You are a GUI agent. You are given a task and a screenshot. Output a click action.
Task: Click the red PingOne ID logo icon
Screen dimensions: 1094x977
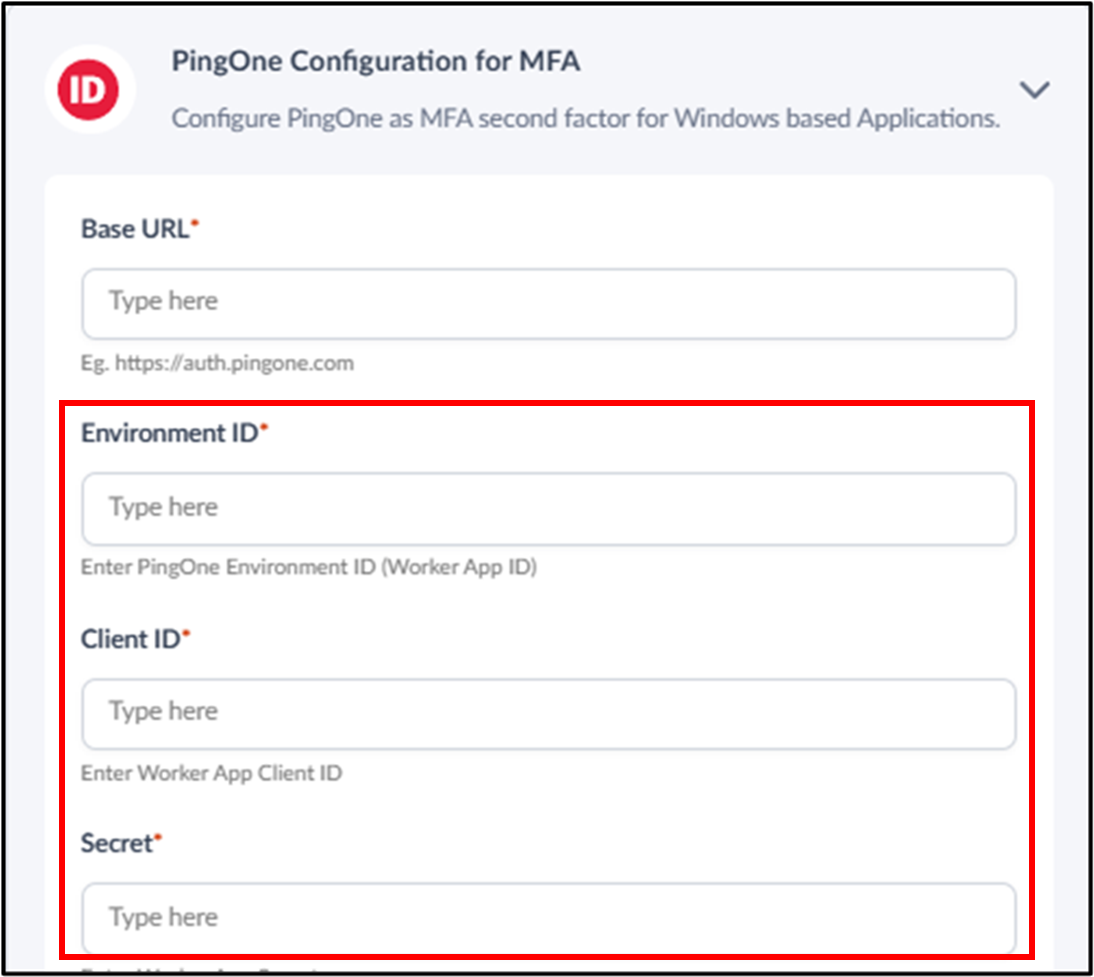[x=89, y=89]
